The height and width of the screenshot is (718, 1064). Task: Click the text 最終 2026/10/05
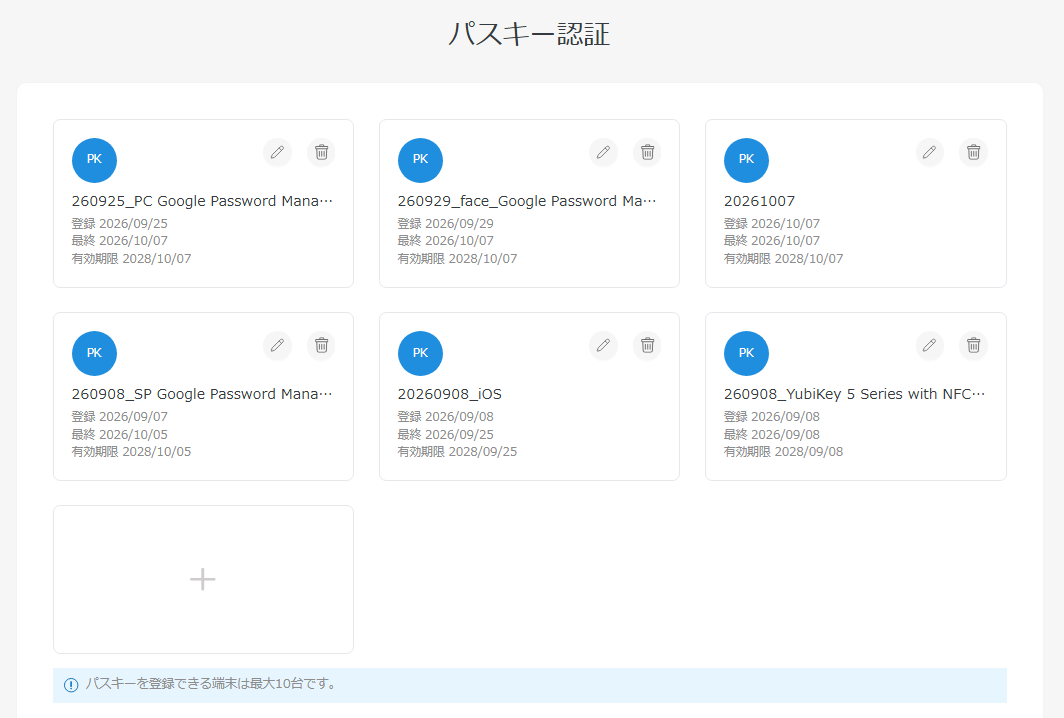pyautogui.click(x=119, y=434)
